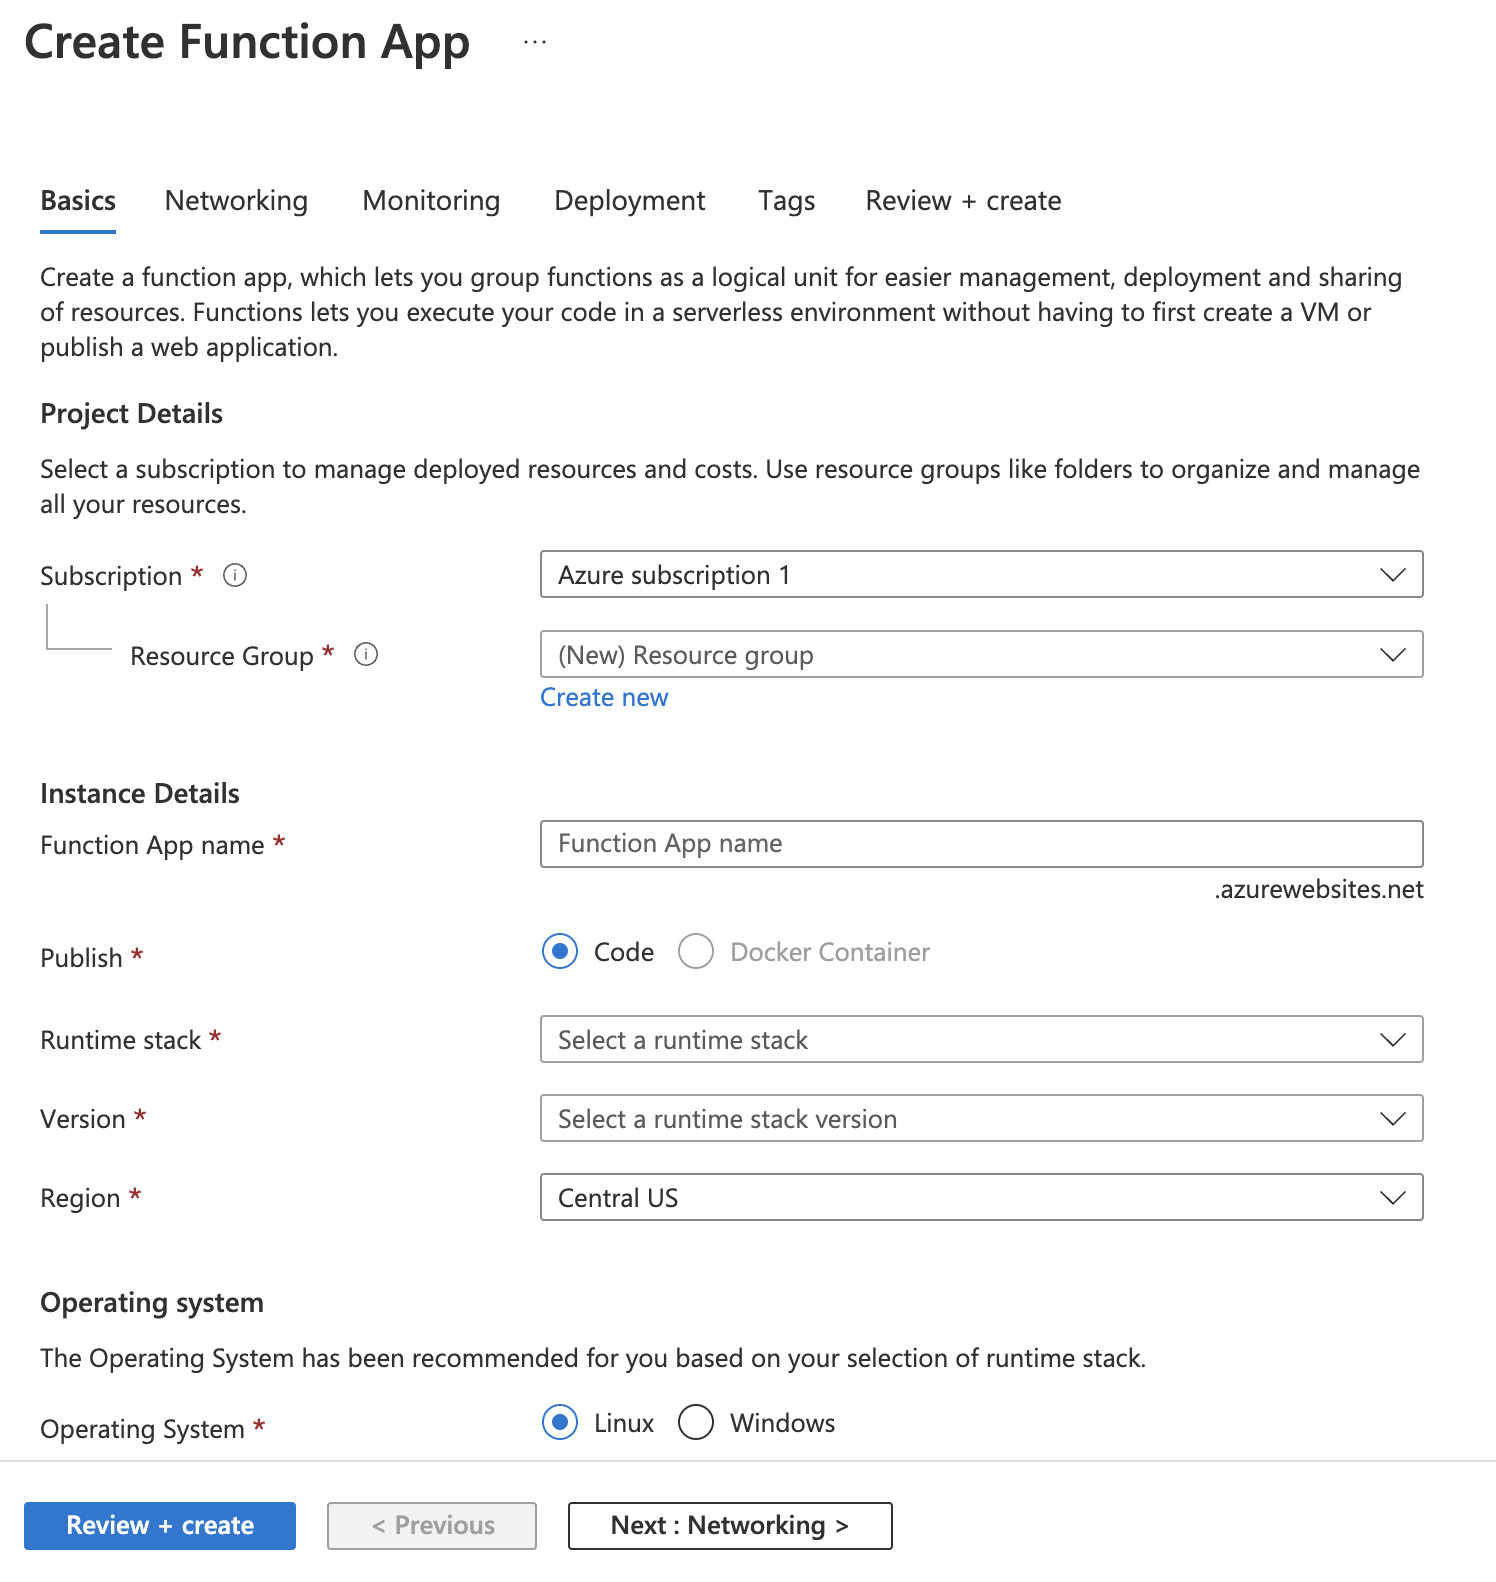Expand the Version dropdown
This screenshot has width=1496, height=1582.
[x=981, y=1119]
